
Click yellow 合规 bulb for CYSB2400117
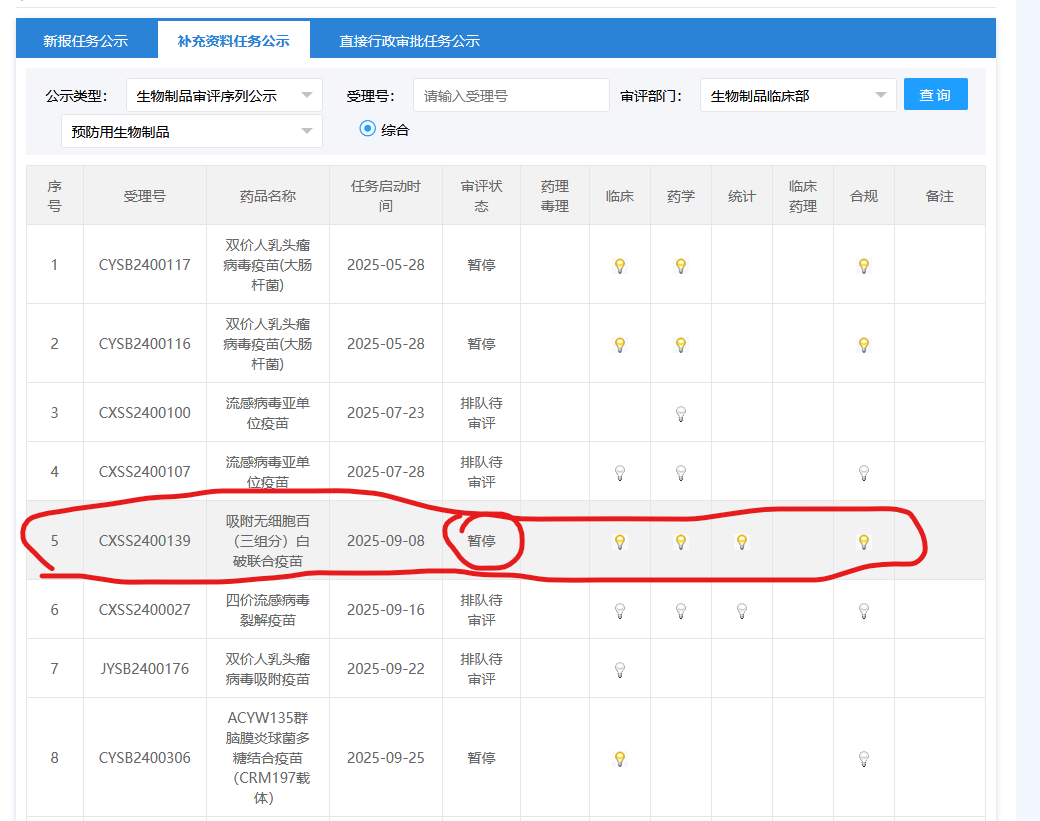[864, 266]
